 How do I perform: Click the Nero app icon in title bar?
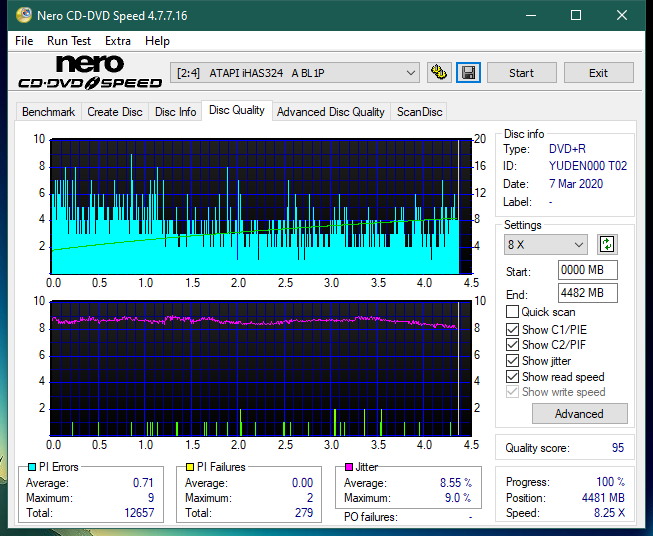pos(24,15)
